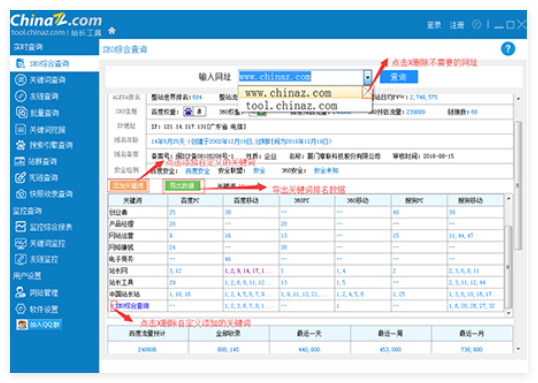Viewport: 538px width, 383px height.
Task: Click the 关键词 column header
Action: pos(138,200)
